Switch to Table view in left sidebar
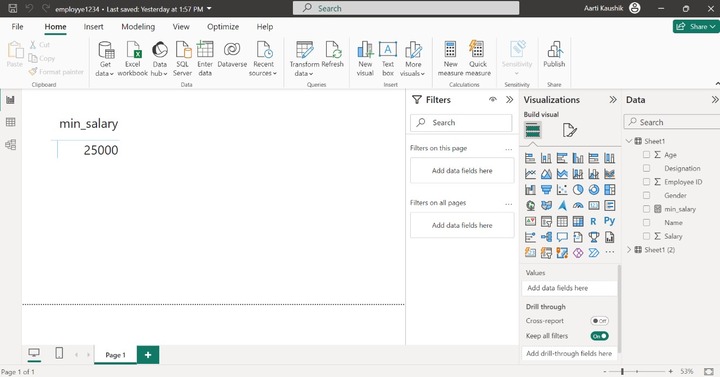Viewport: 720px width, 377px height. point(11,122)
